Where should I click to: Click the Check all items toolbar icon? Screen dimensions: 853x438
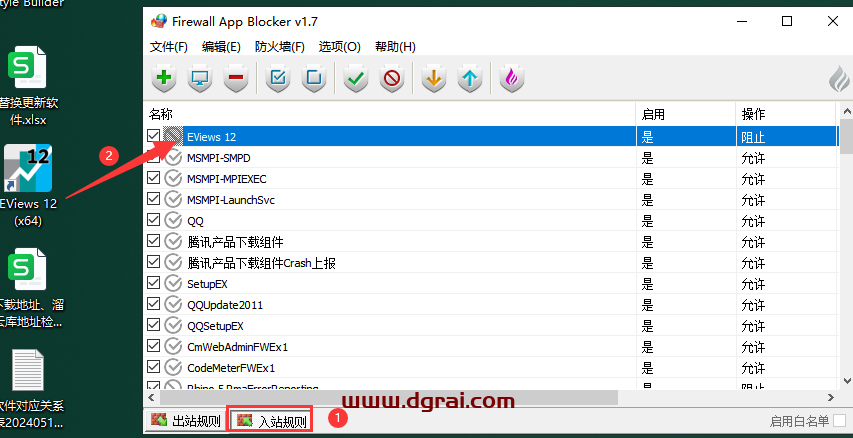[x=278, y=79]
